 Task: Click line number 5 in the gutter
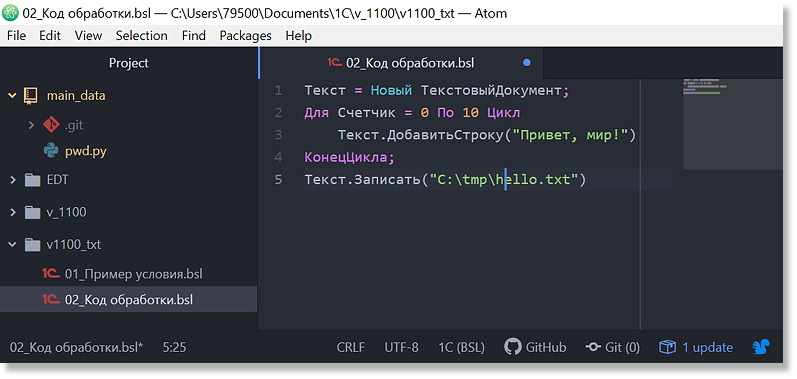(278, 180)
